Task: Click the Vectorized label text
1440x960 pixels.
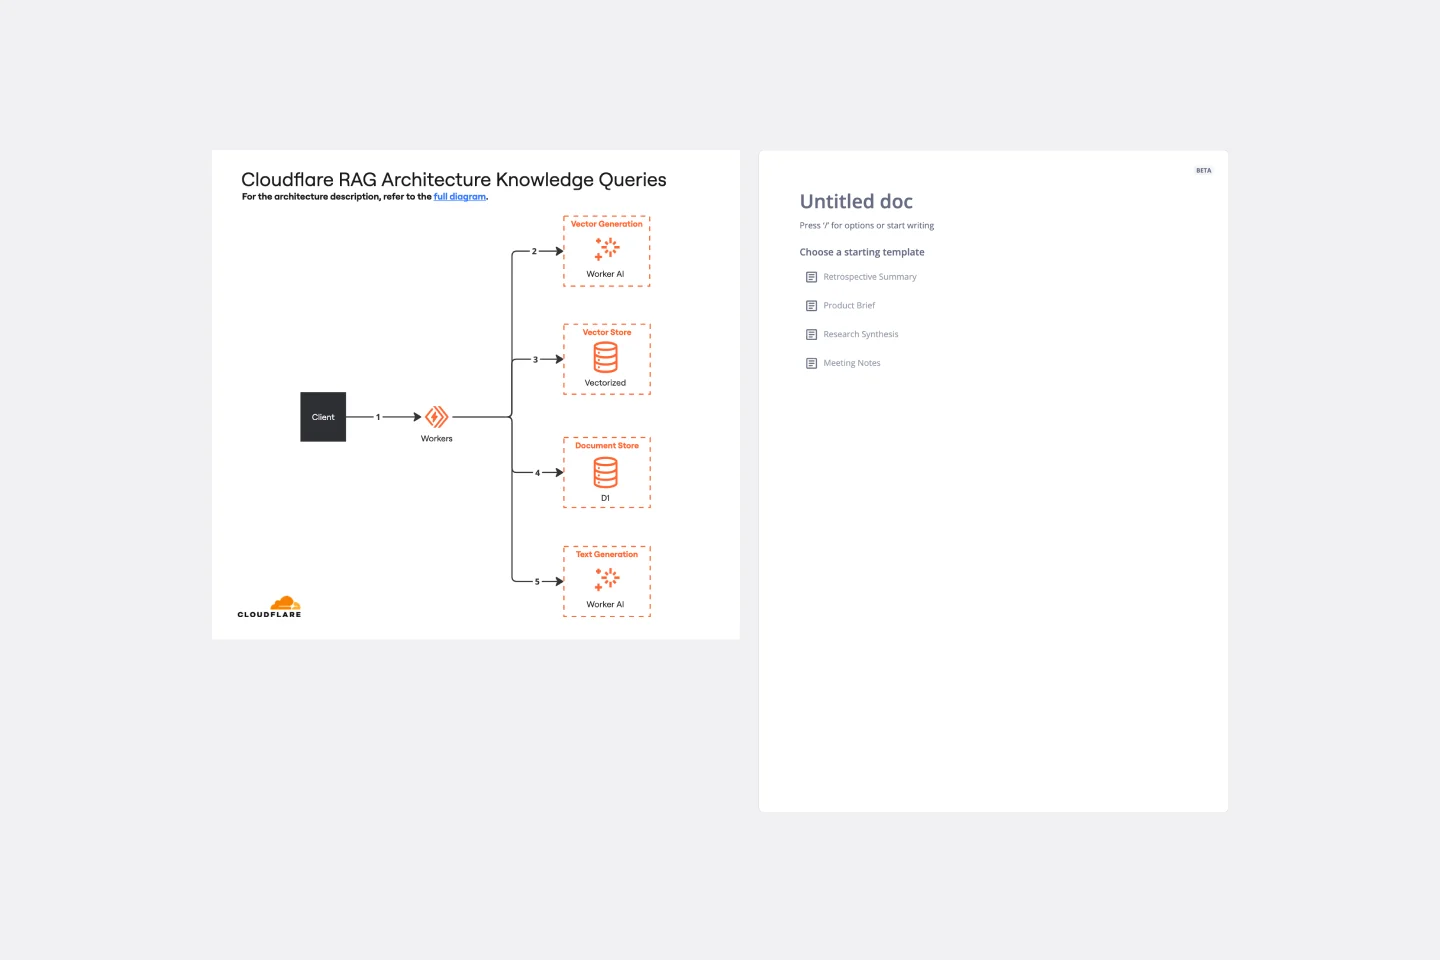Action: [x=606, y=383]
